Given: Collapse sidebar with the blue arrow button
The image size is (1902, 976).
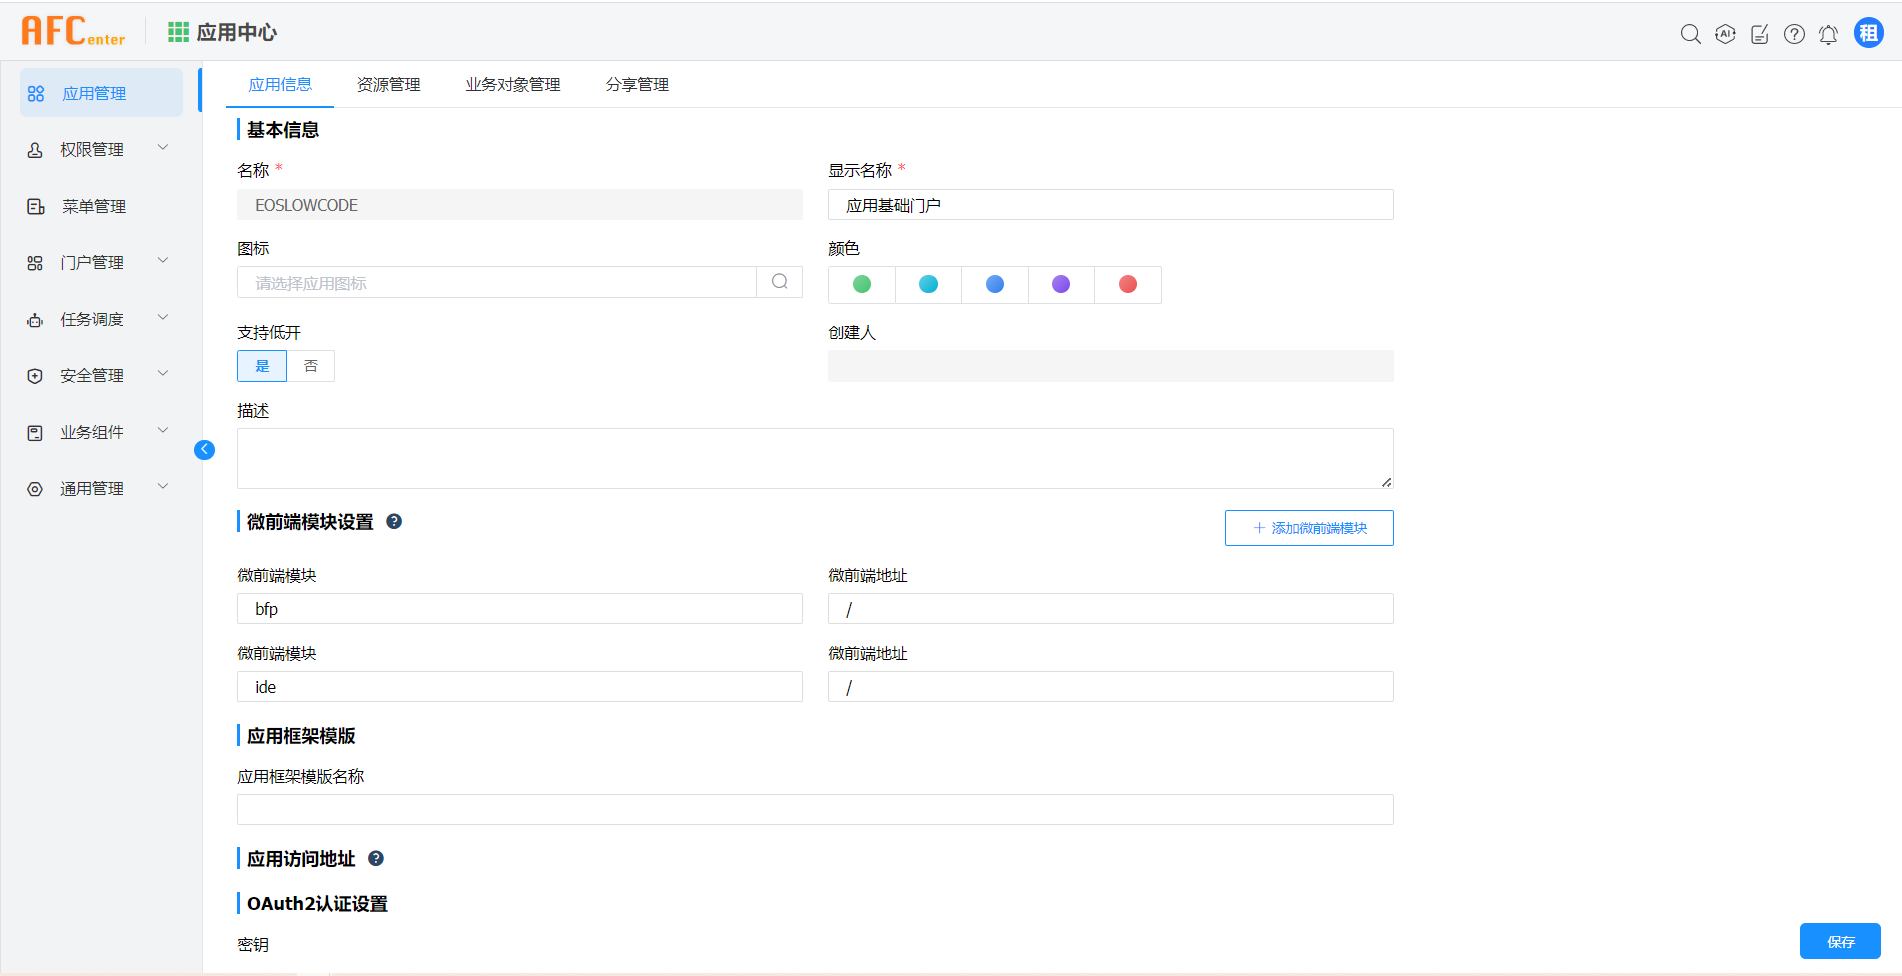Looking at the screenshot, I should (204, 450).
